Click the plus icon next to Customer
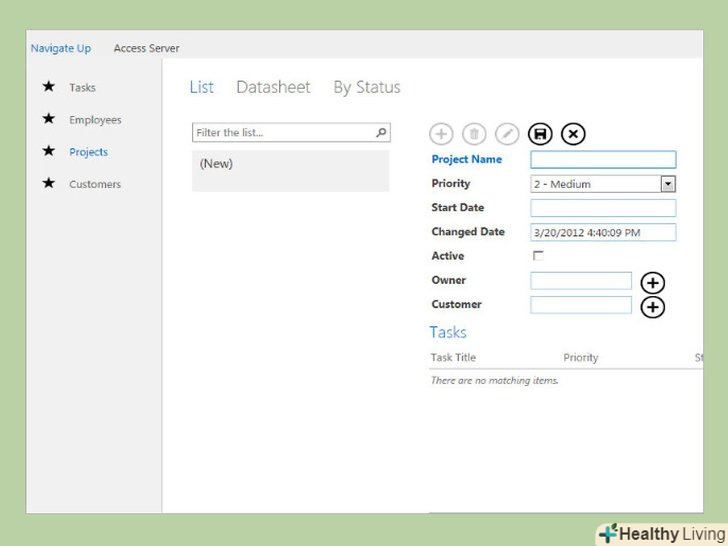Viewport: 728px width, 546px height. tap(652, 307)
